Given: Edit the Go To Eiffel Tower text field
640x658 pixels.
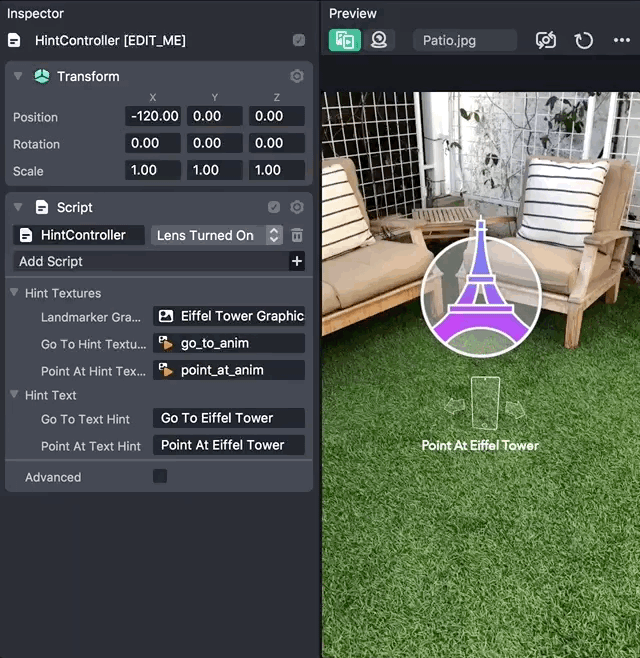Looking at the screenshot, I should click(x=229, y=418).
